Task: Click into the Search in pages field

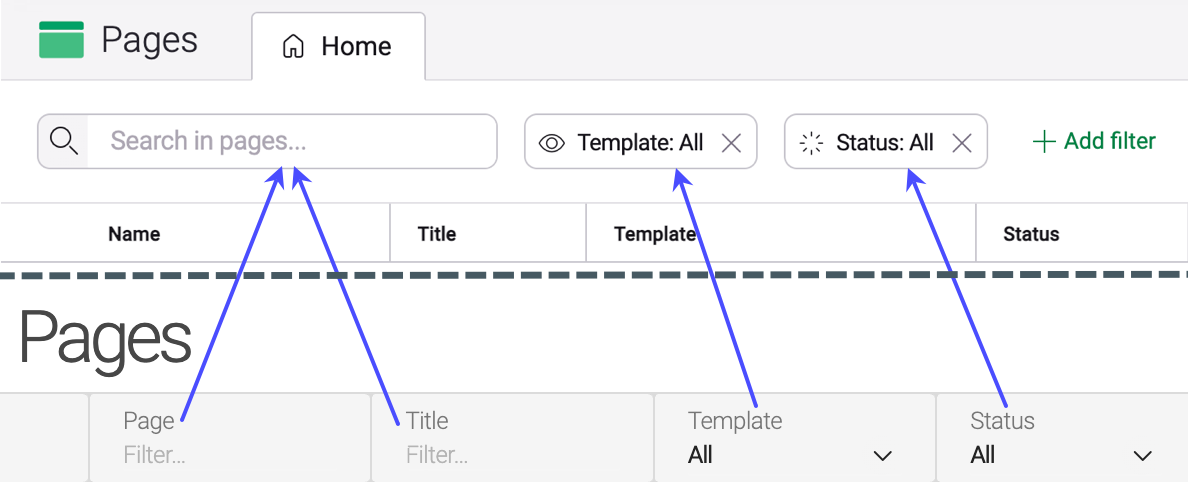Action: coord(290,141)
